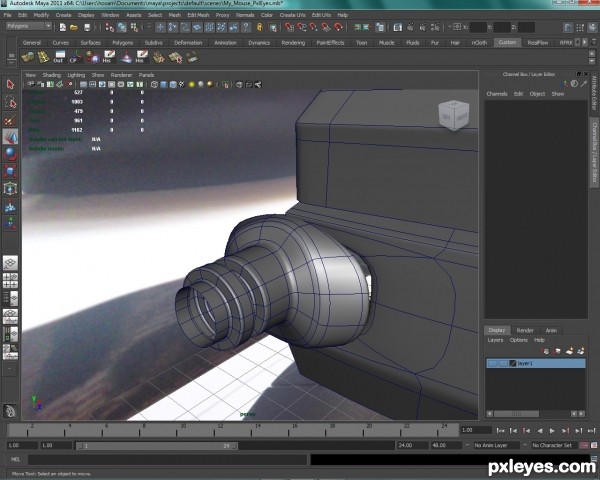
Task: Switch to the Polygons shelf tab
Action: click(x=122, y=42)
